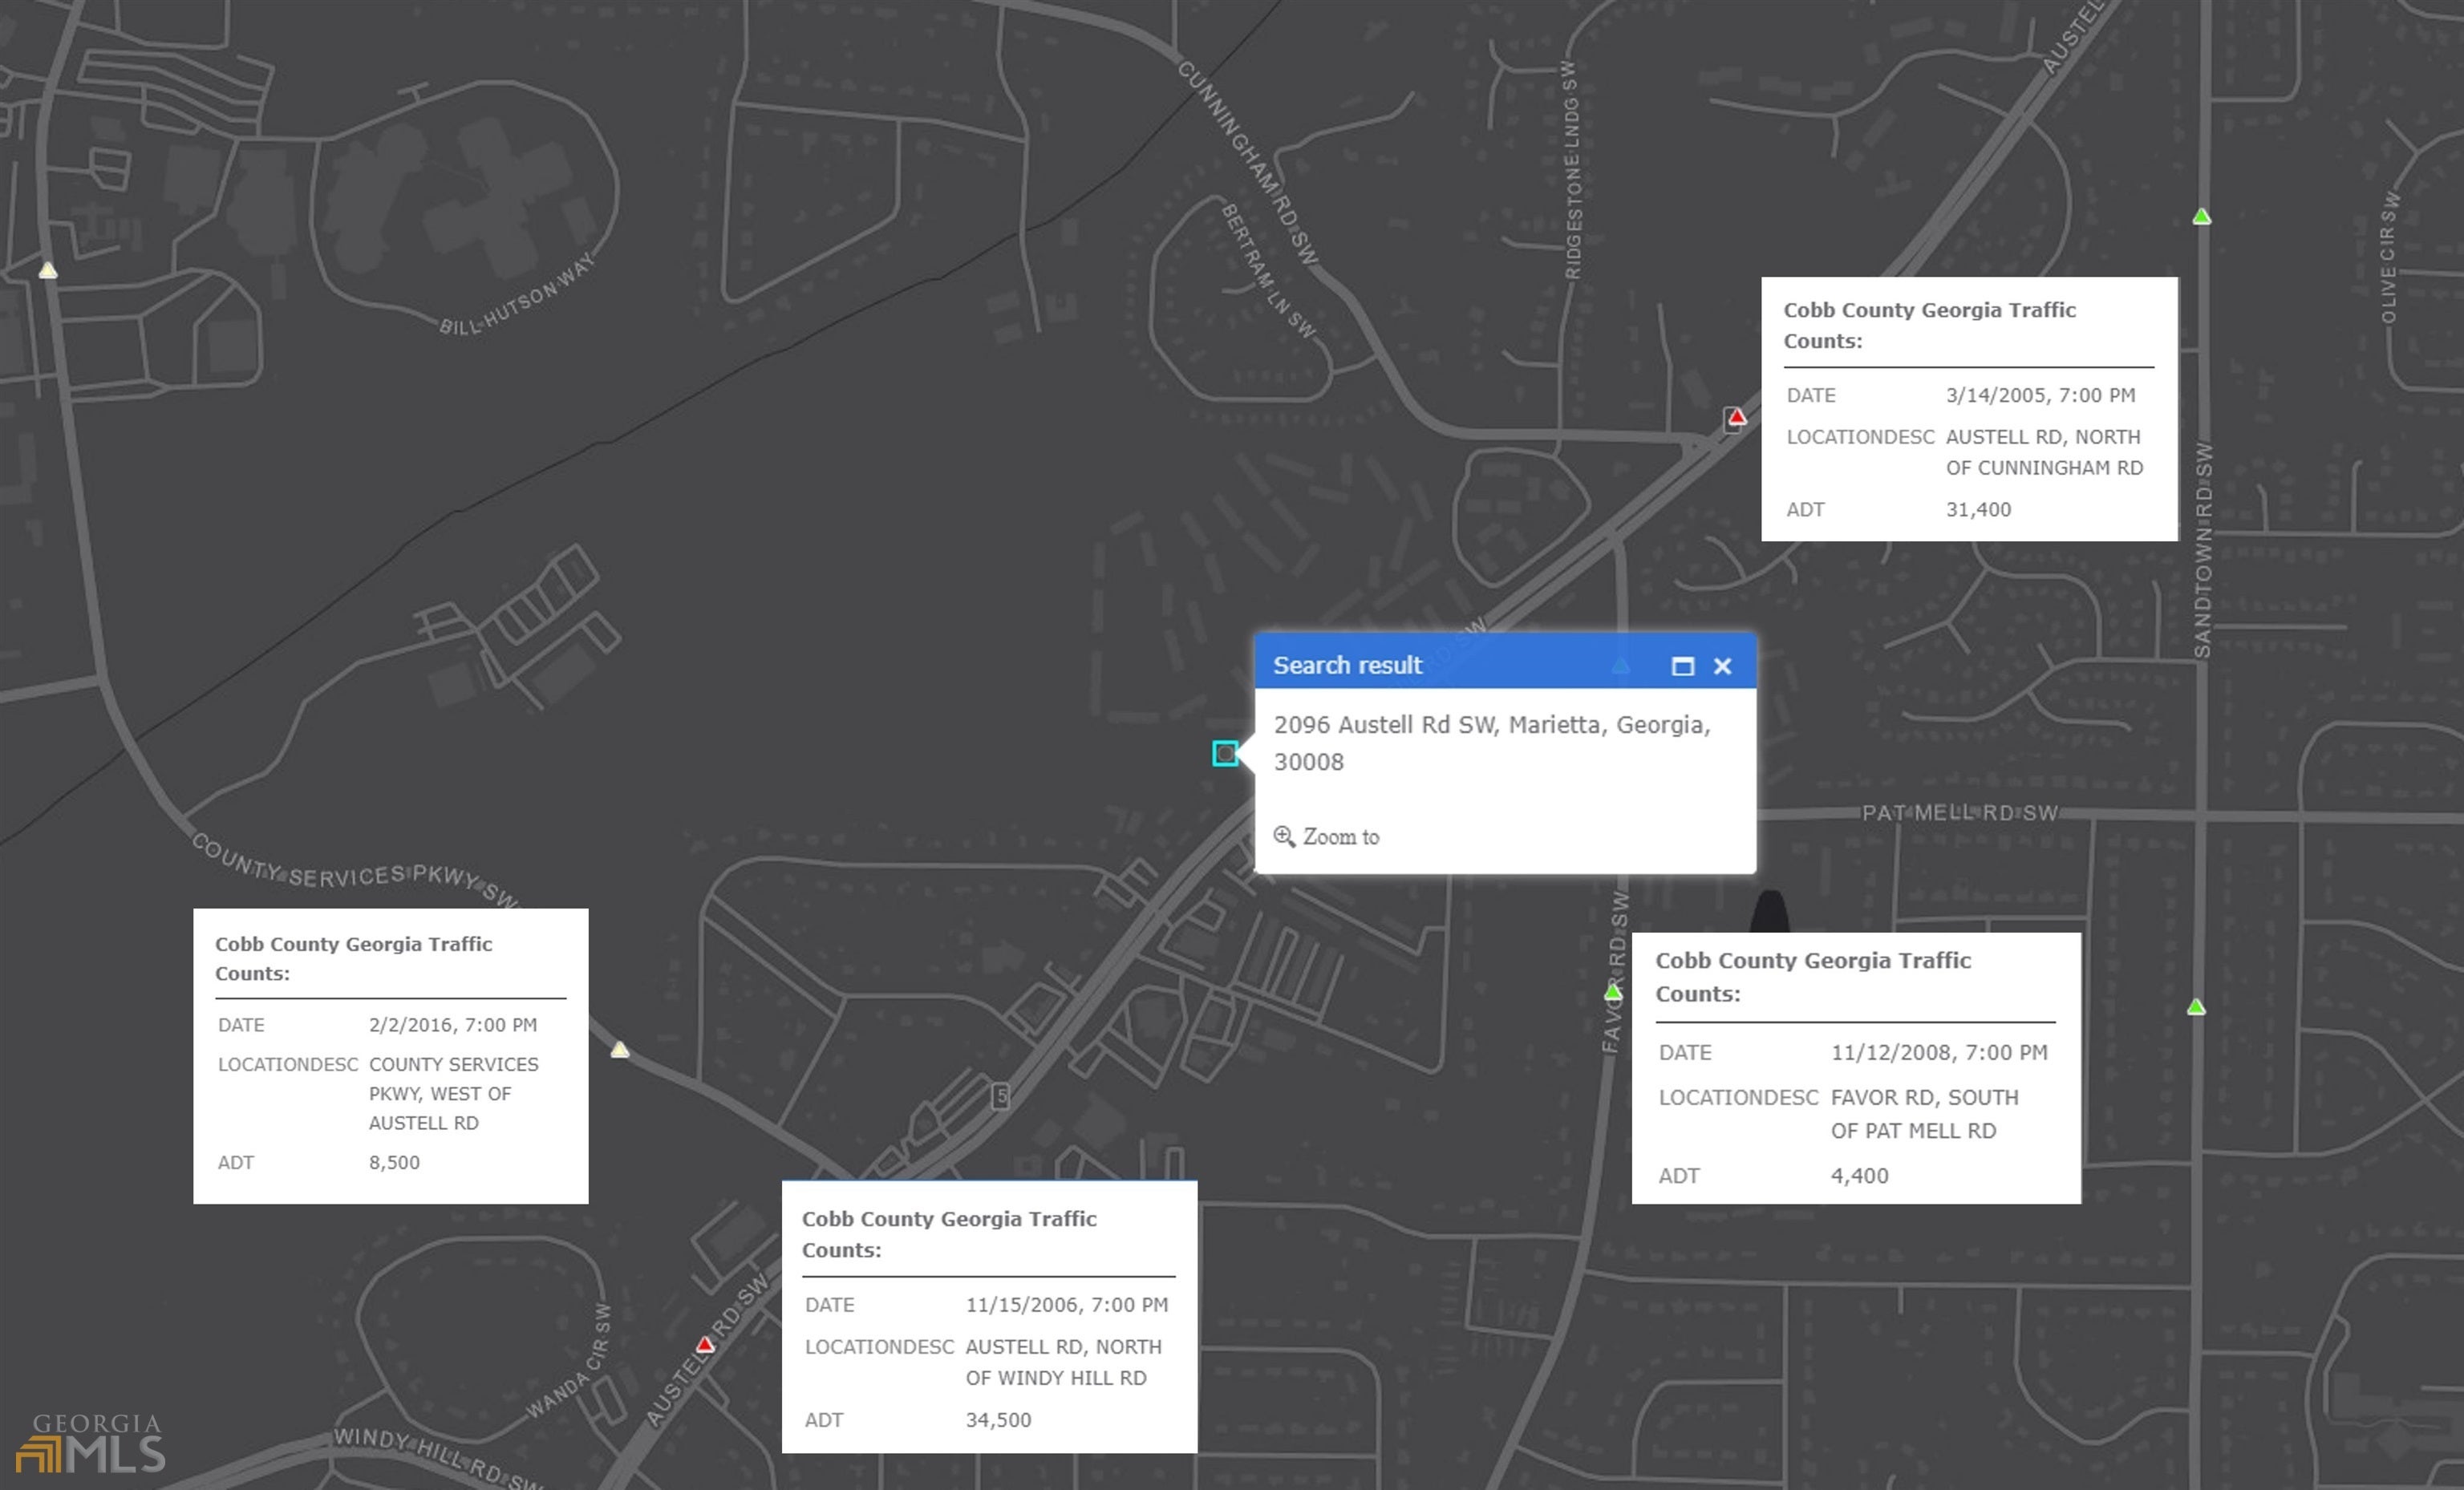Click the 31,400 ADT value

coord(1977,509)
